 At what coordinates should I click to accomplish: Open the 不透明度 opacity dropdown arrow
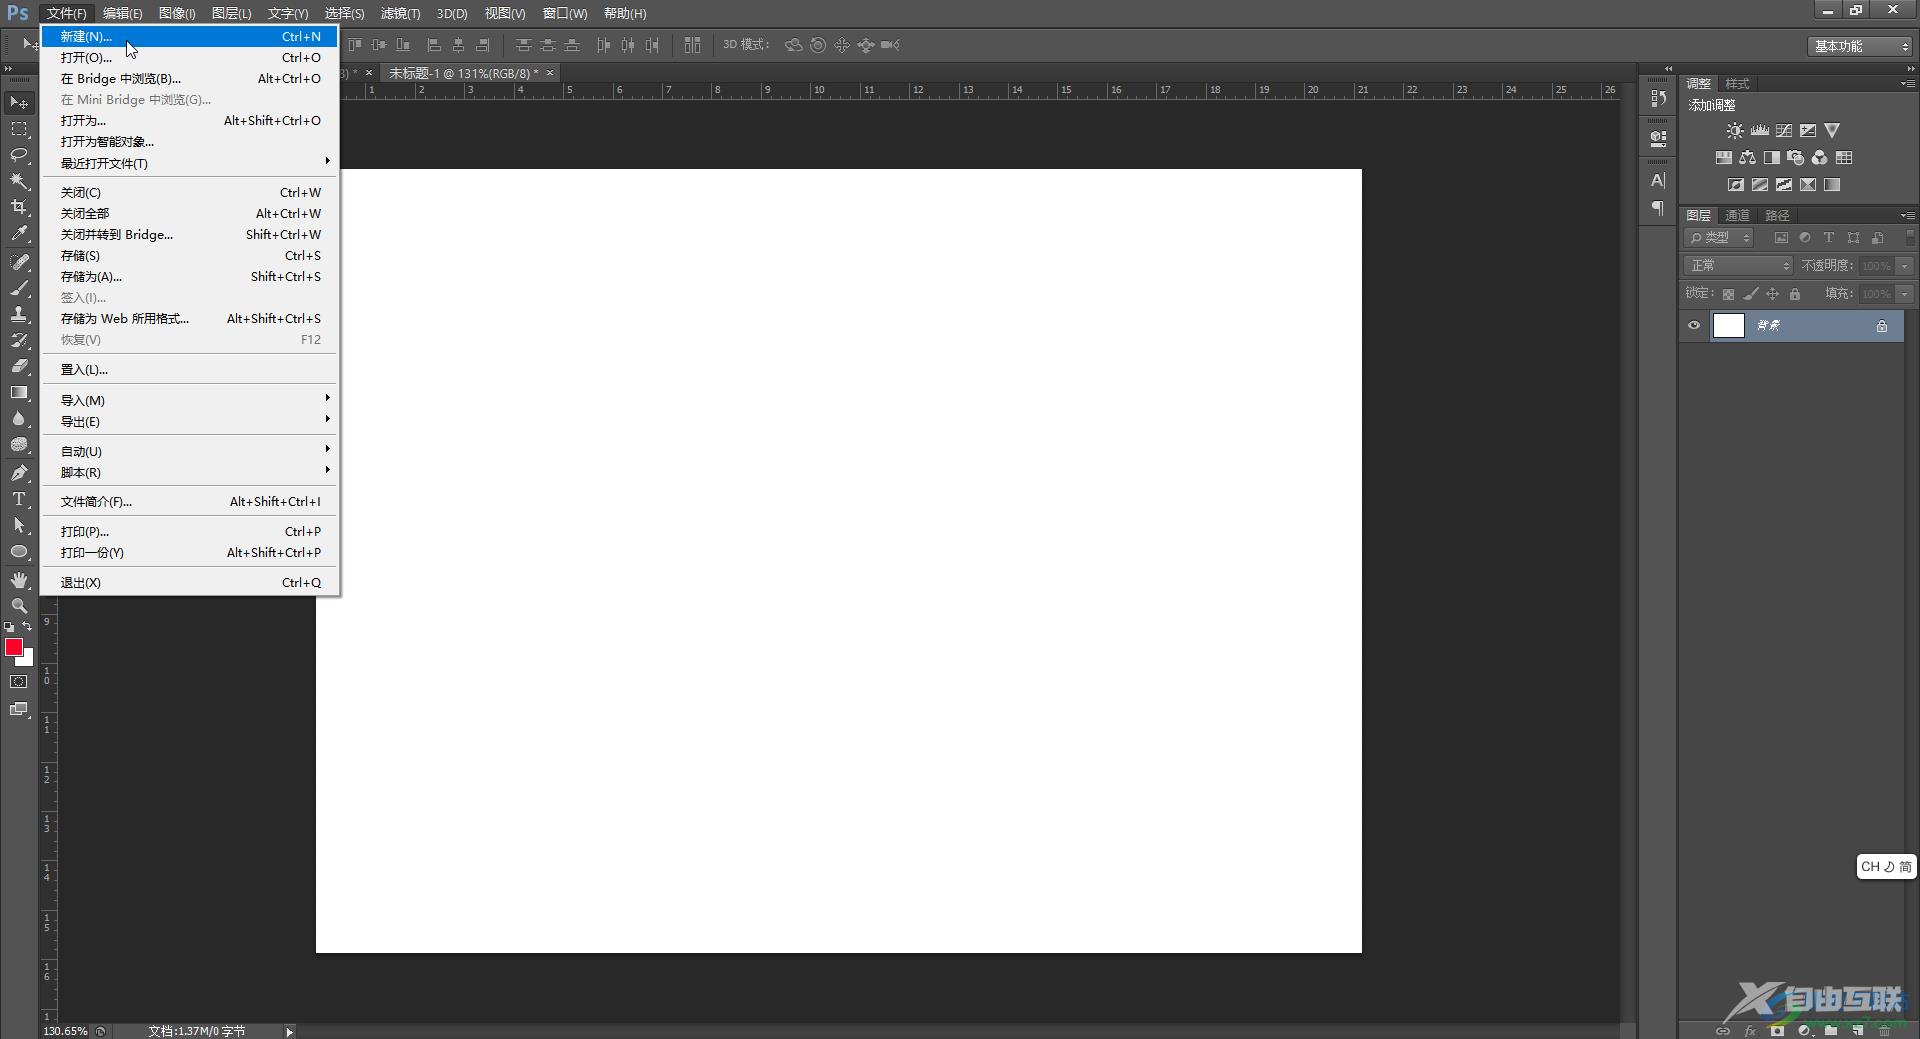coord(1905,266)
